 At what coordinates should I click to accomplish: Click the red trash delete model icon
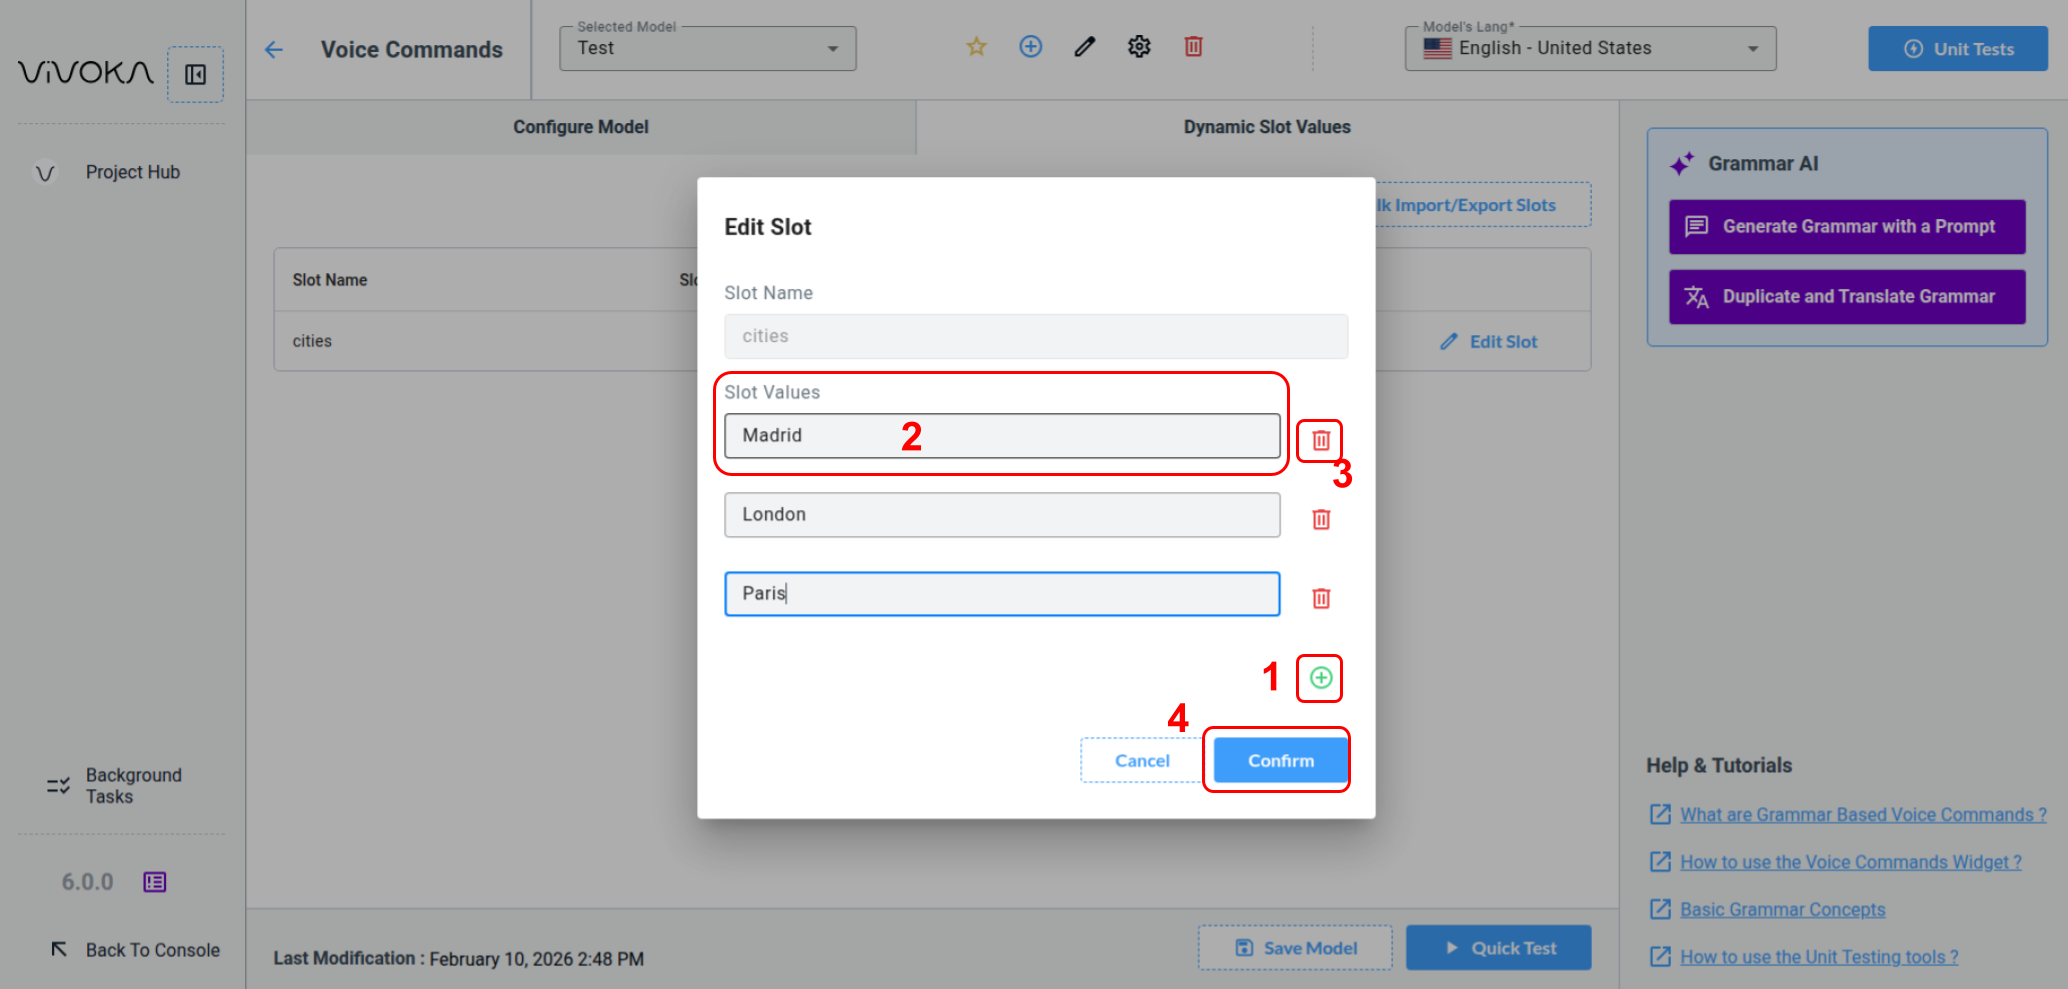pyautogui.click(x=1193, y=47)
